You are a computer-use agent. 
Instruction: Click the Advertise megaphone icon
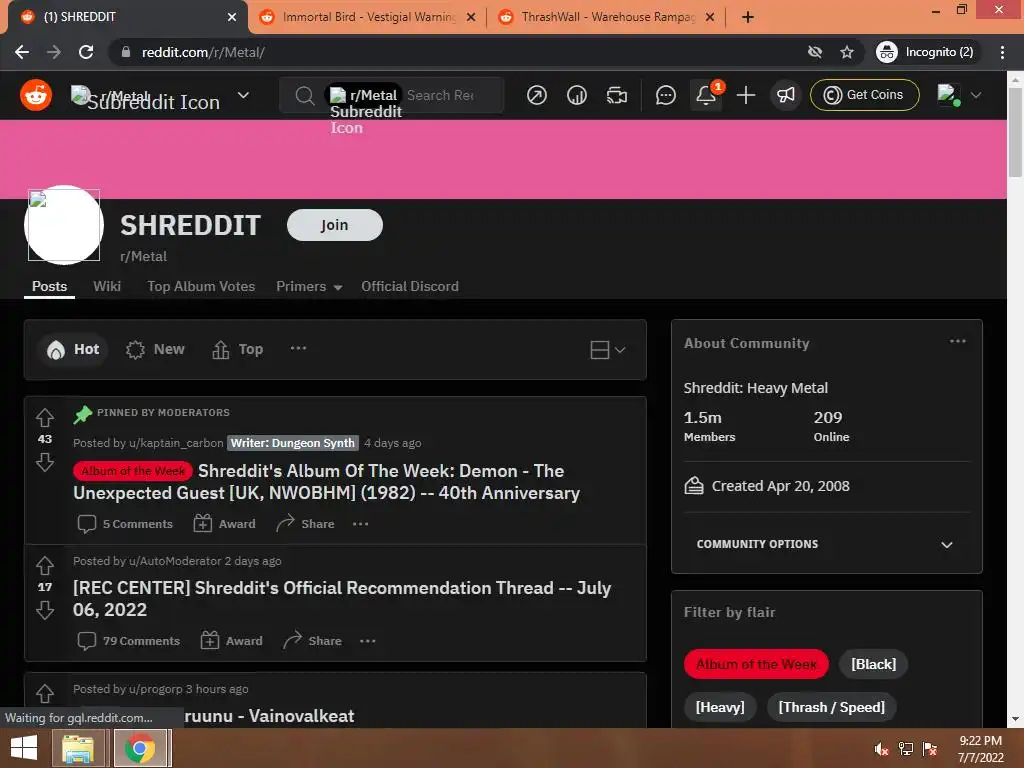(x=786, y=95)
